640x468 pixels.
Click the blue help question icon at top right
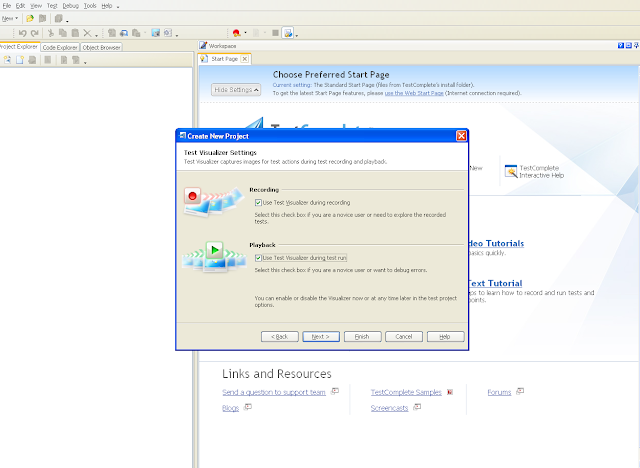621,45
